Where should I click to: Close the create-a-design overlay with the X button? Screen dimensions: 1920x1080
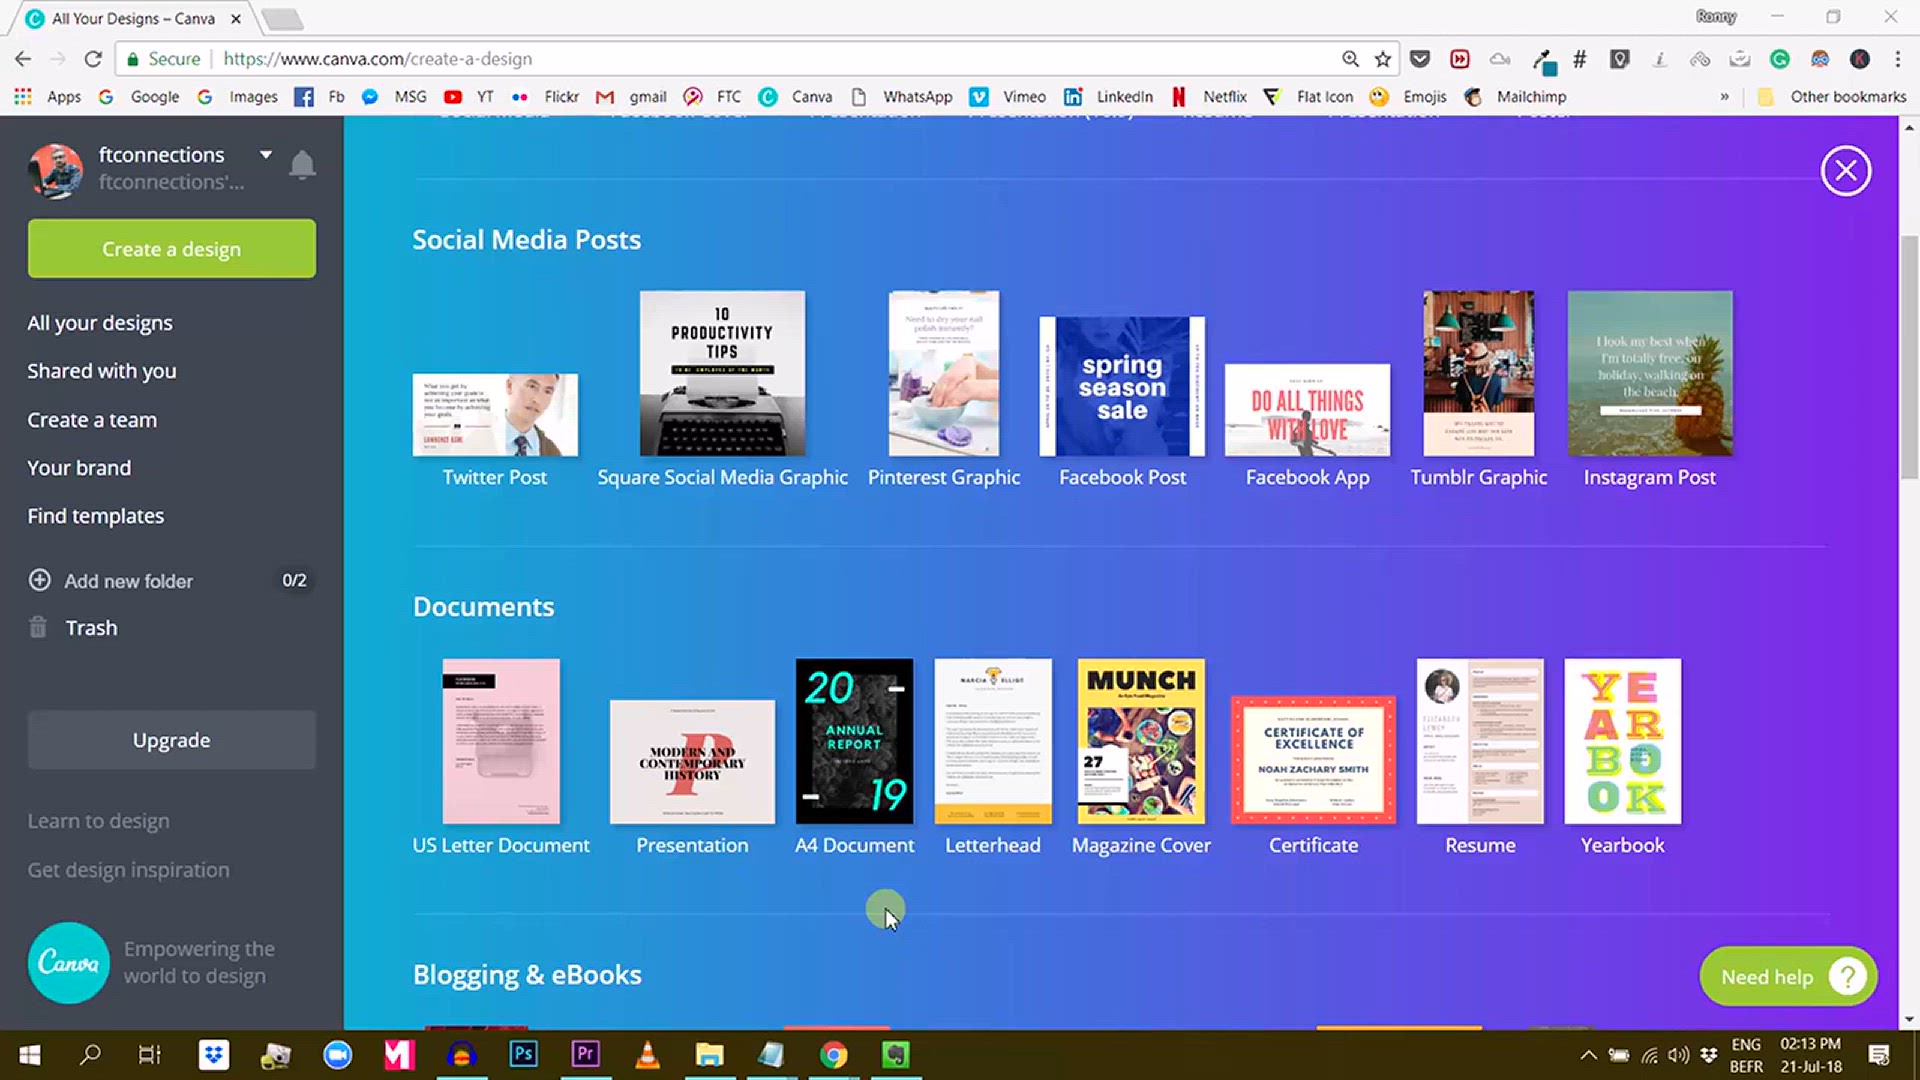coord(1845,171)
